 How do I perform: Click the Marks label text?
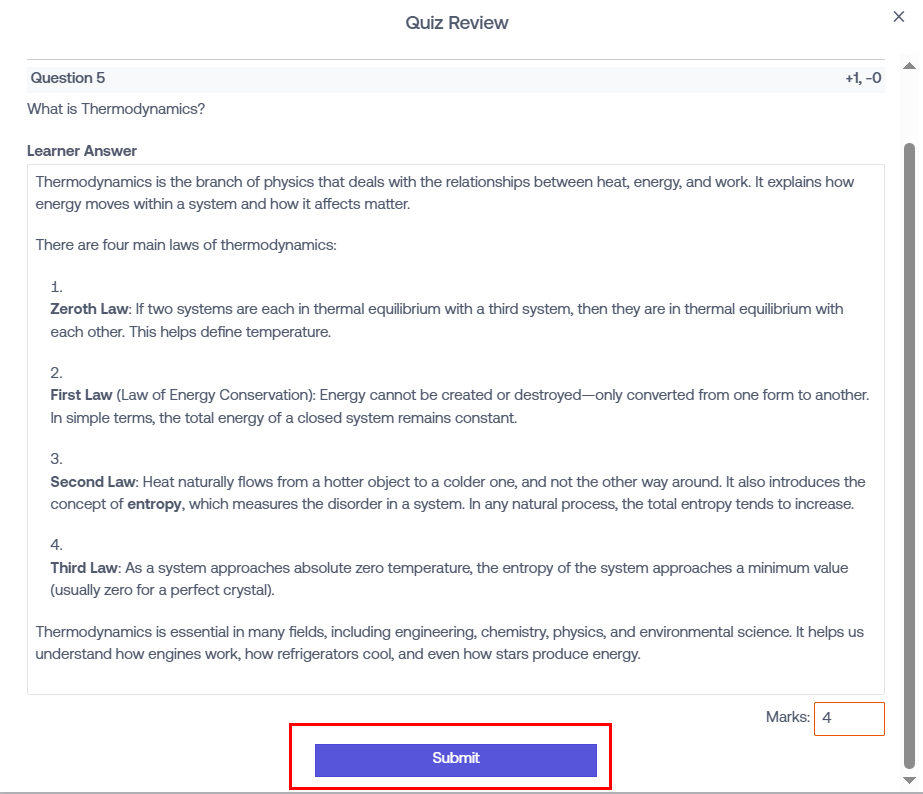point(787,717)
